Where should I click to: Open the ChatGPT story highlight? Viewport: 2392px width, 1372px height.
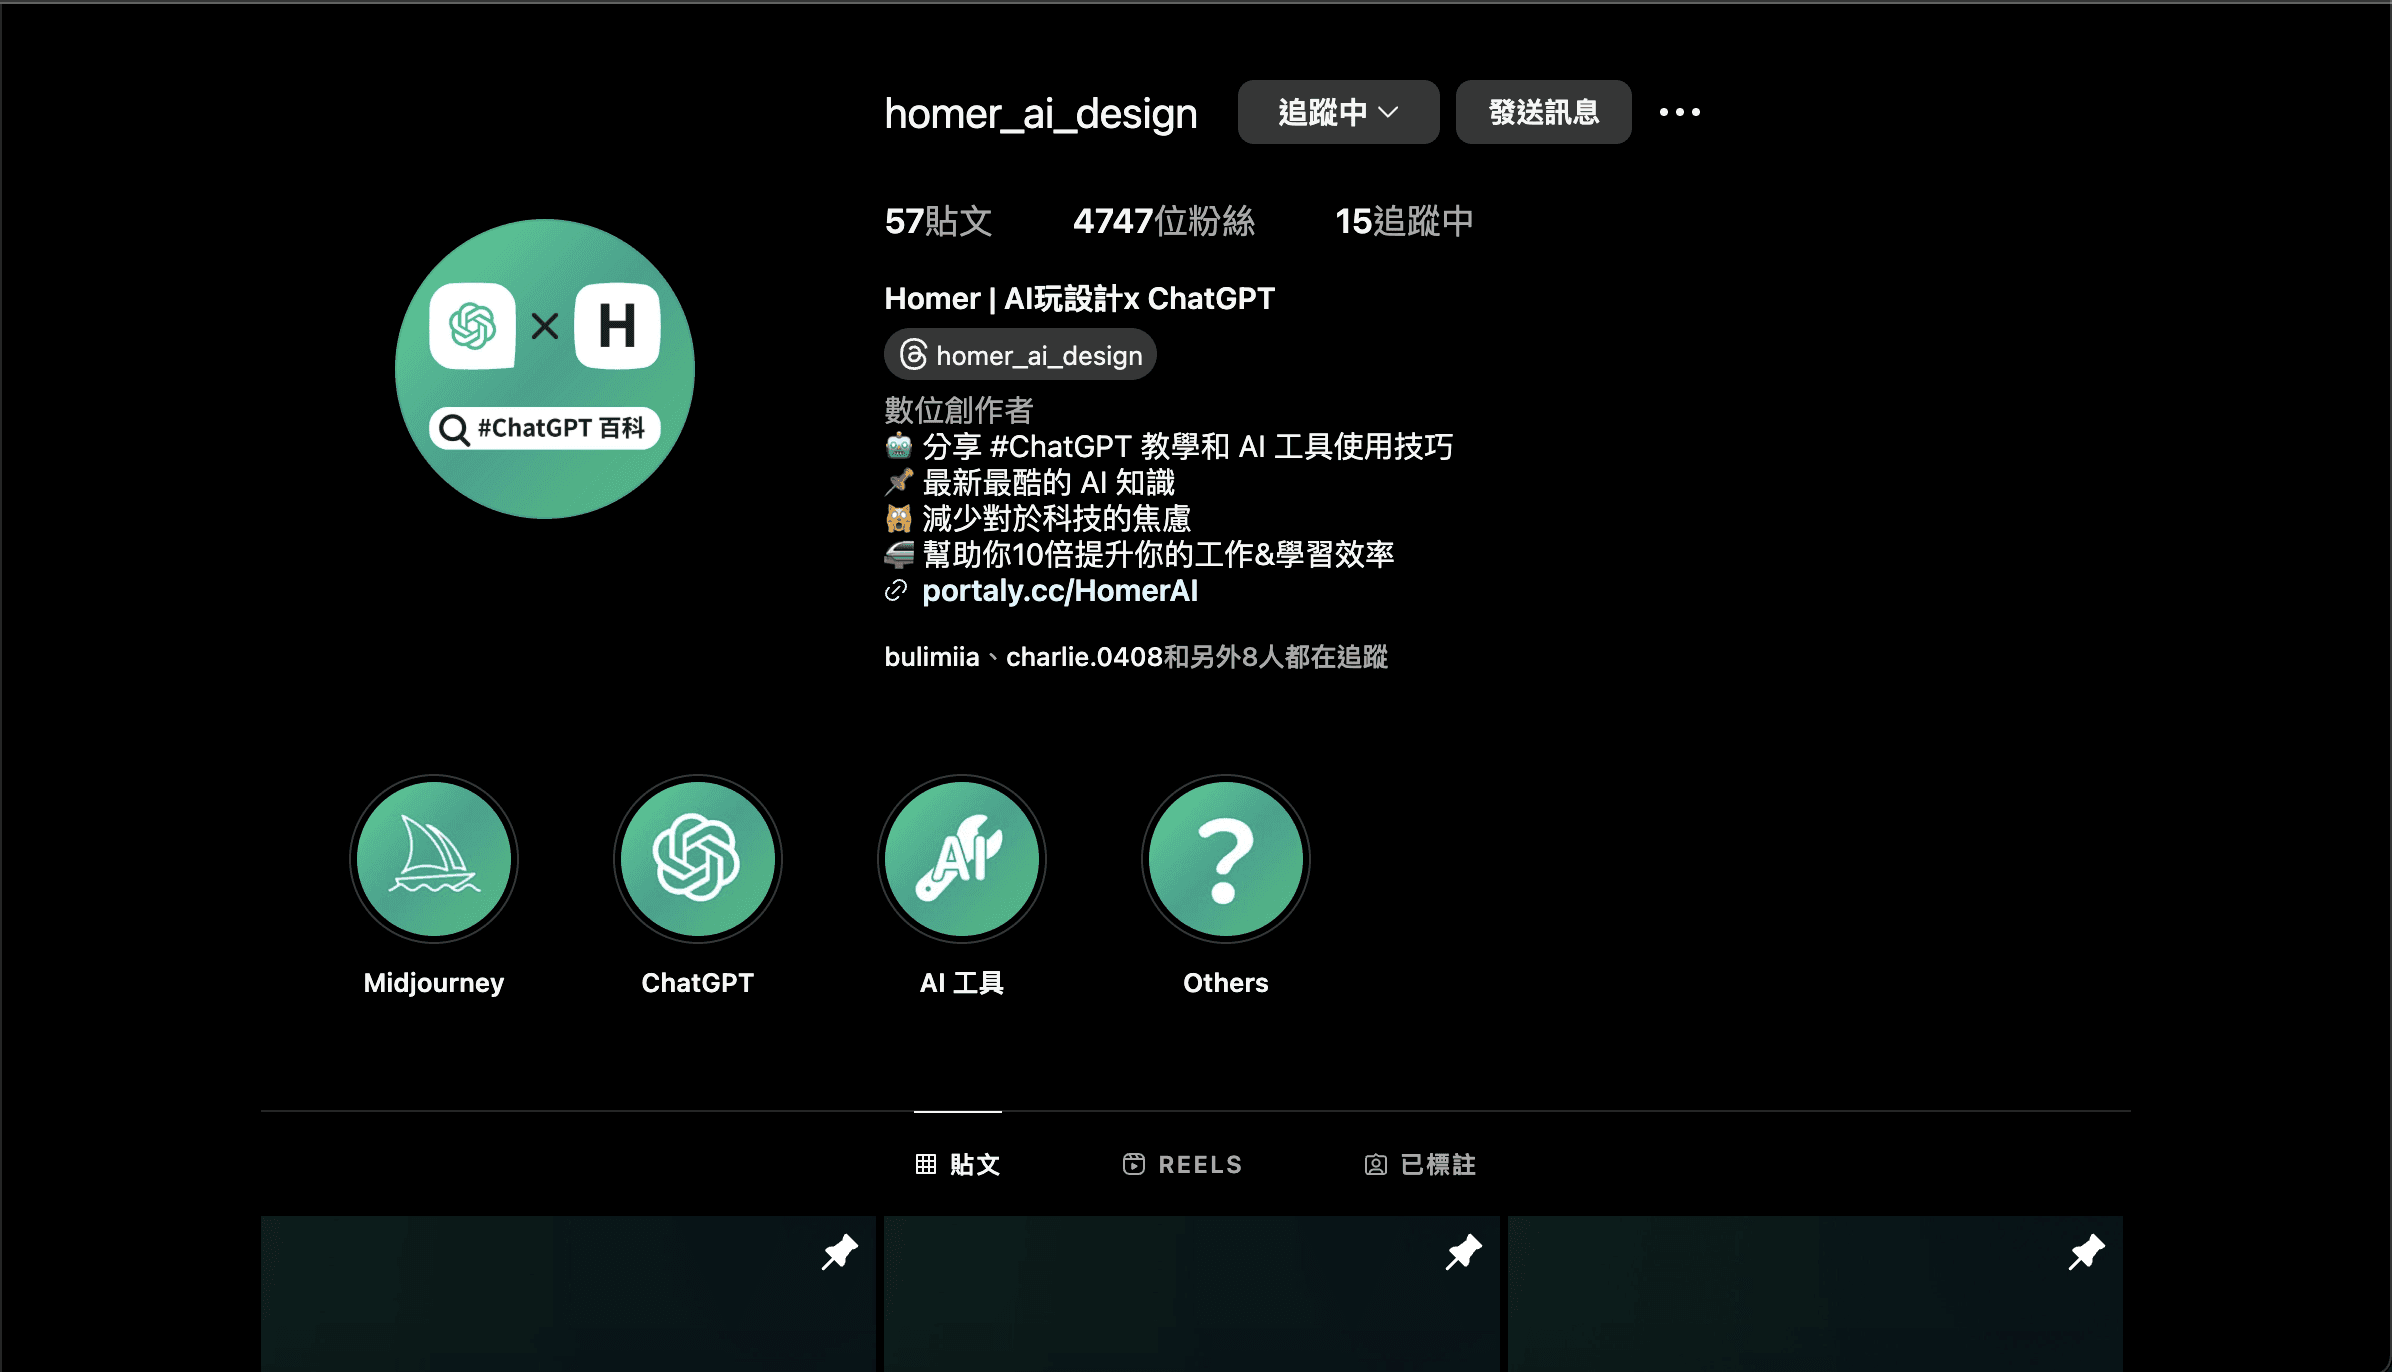pyautogui.click(x=698, y=859)
